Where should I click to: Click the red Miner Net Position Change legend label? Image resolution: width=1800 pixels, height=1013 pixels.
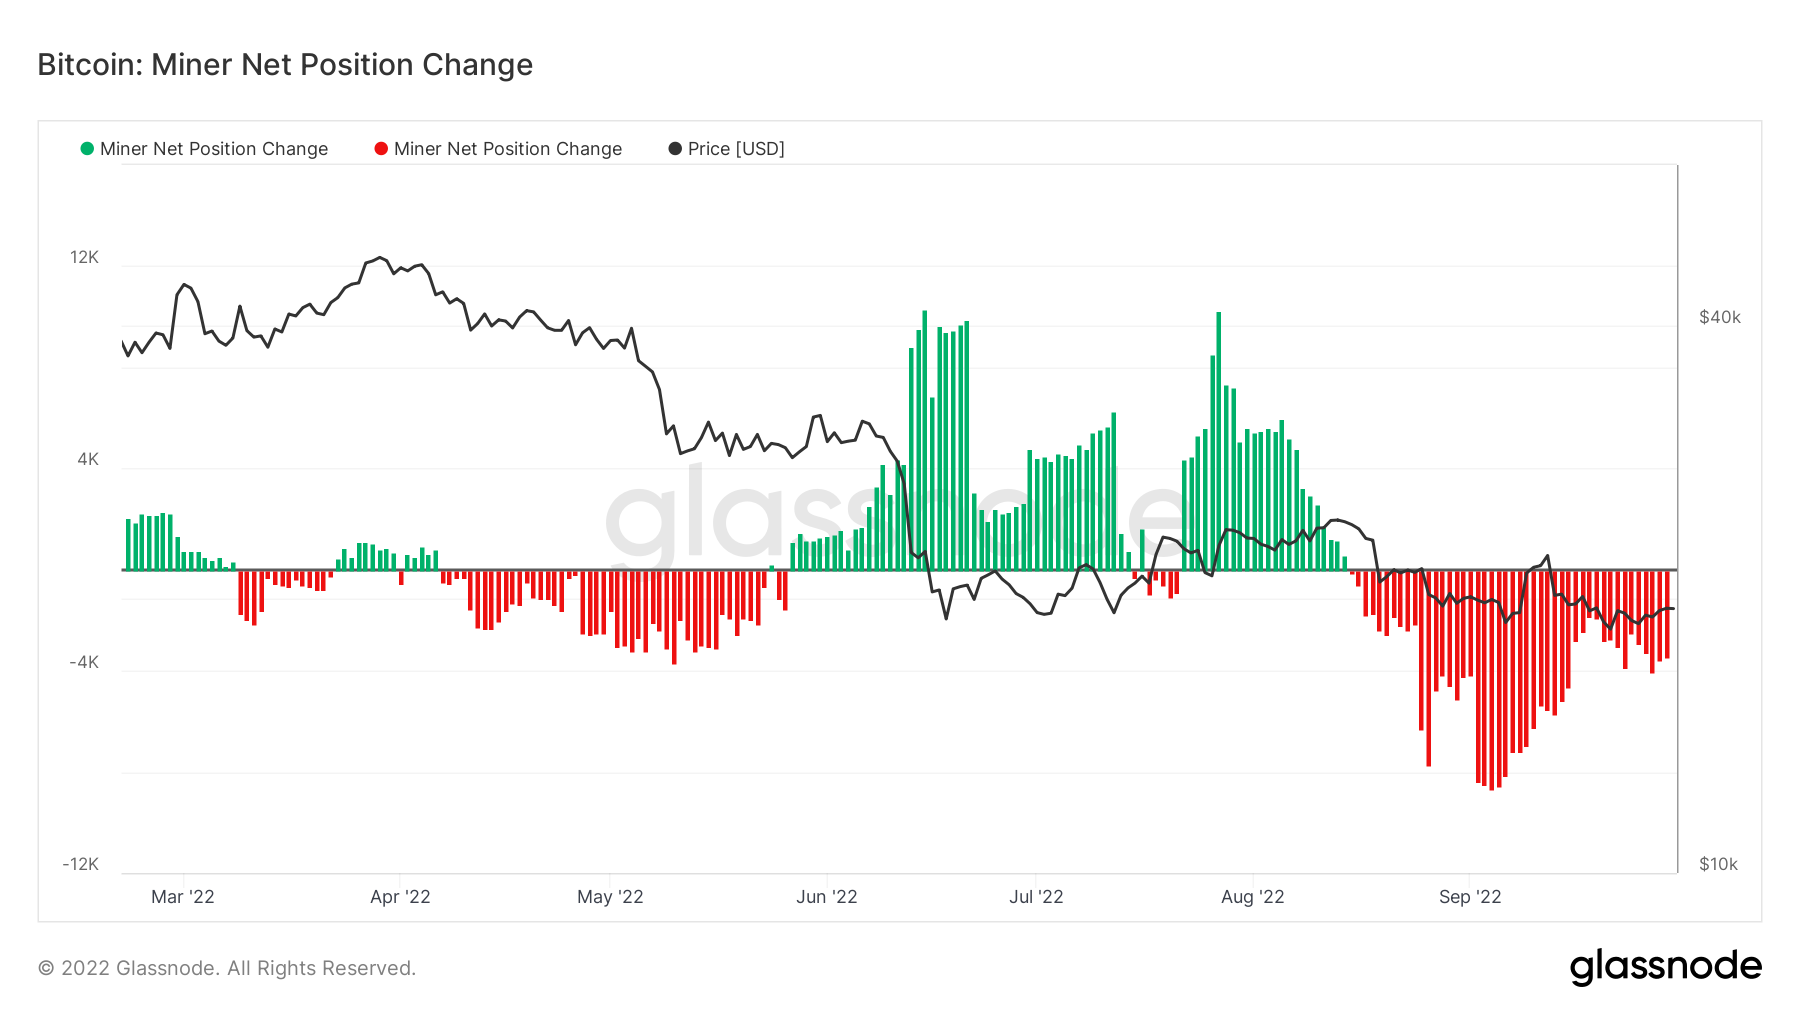(x=508, y=149)
